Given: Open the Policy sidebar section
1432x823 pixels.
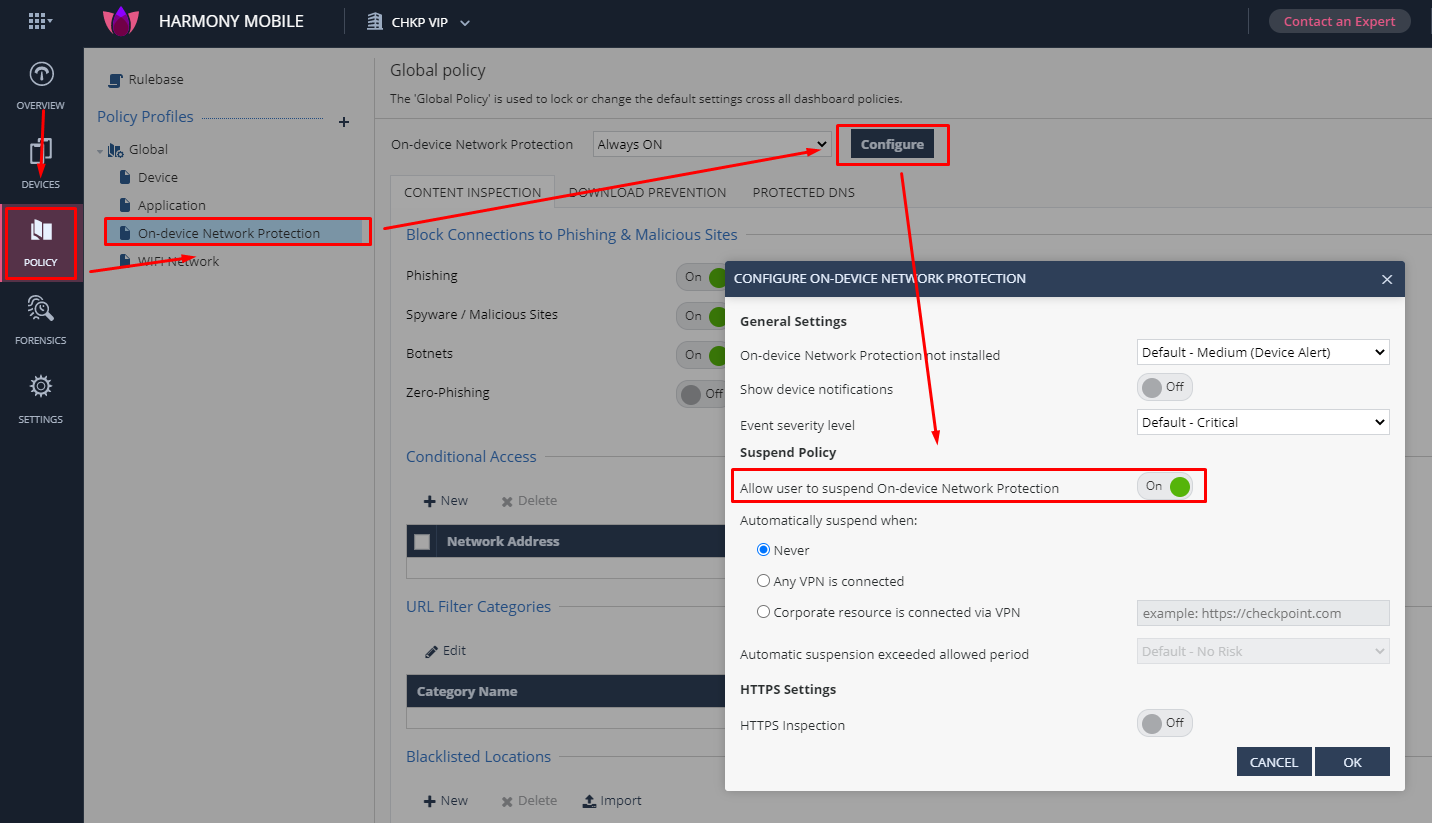Looking at the screenshot, I should (40, 242).
